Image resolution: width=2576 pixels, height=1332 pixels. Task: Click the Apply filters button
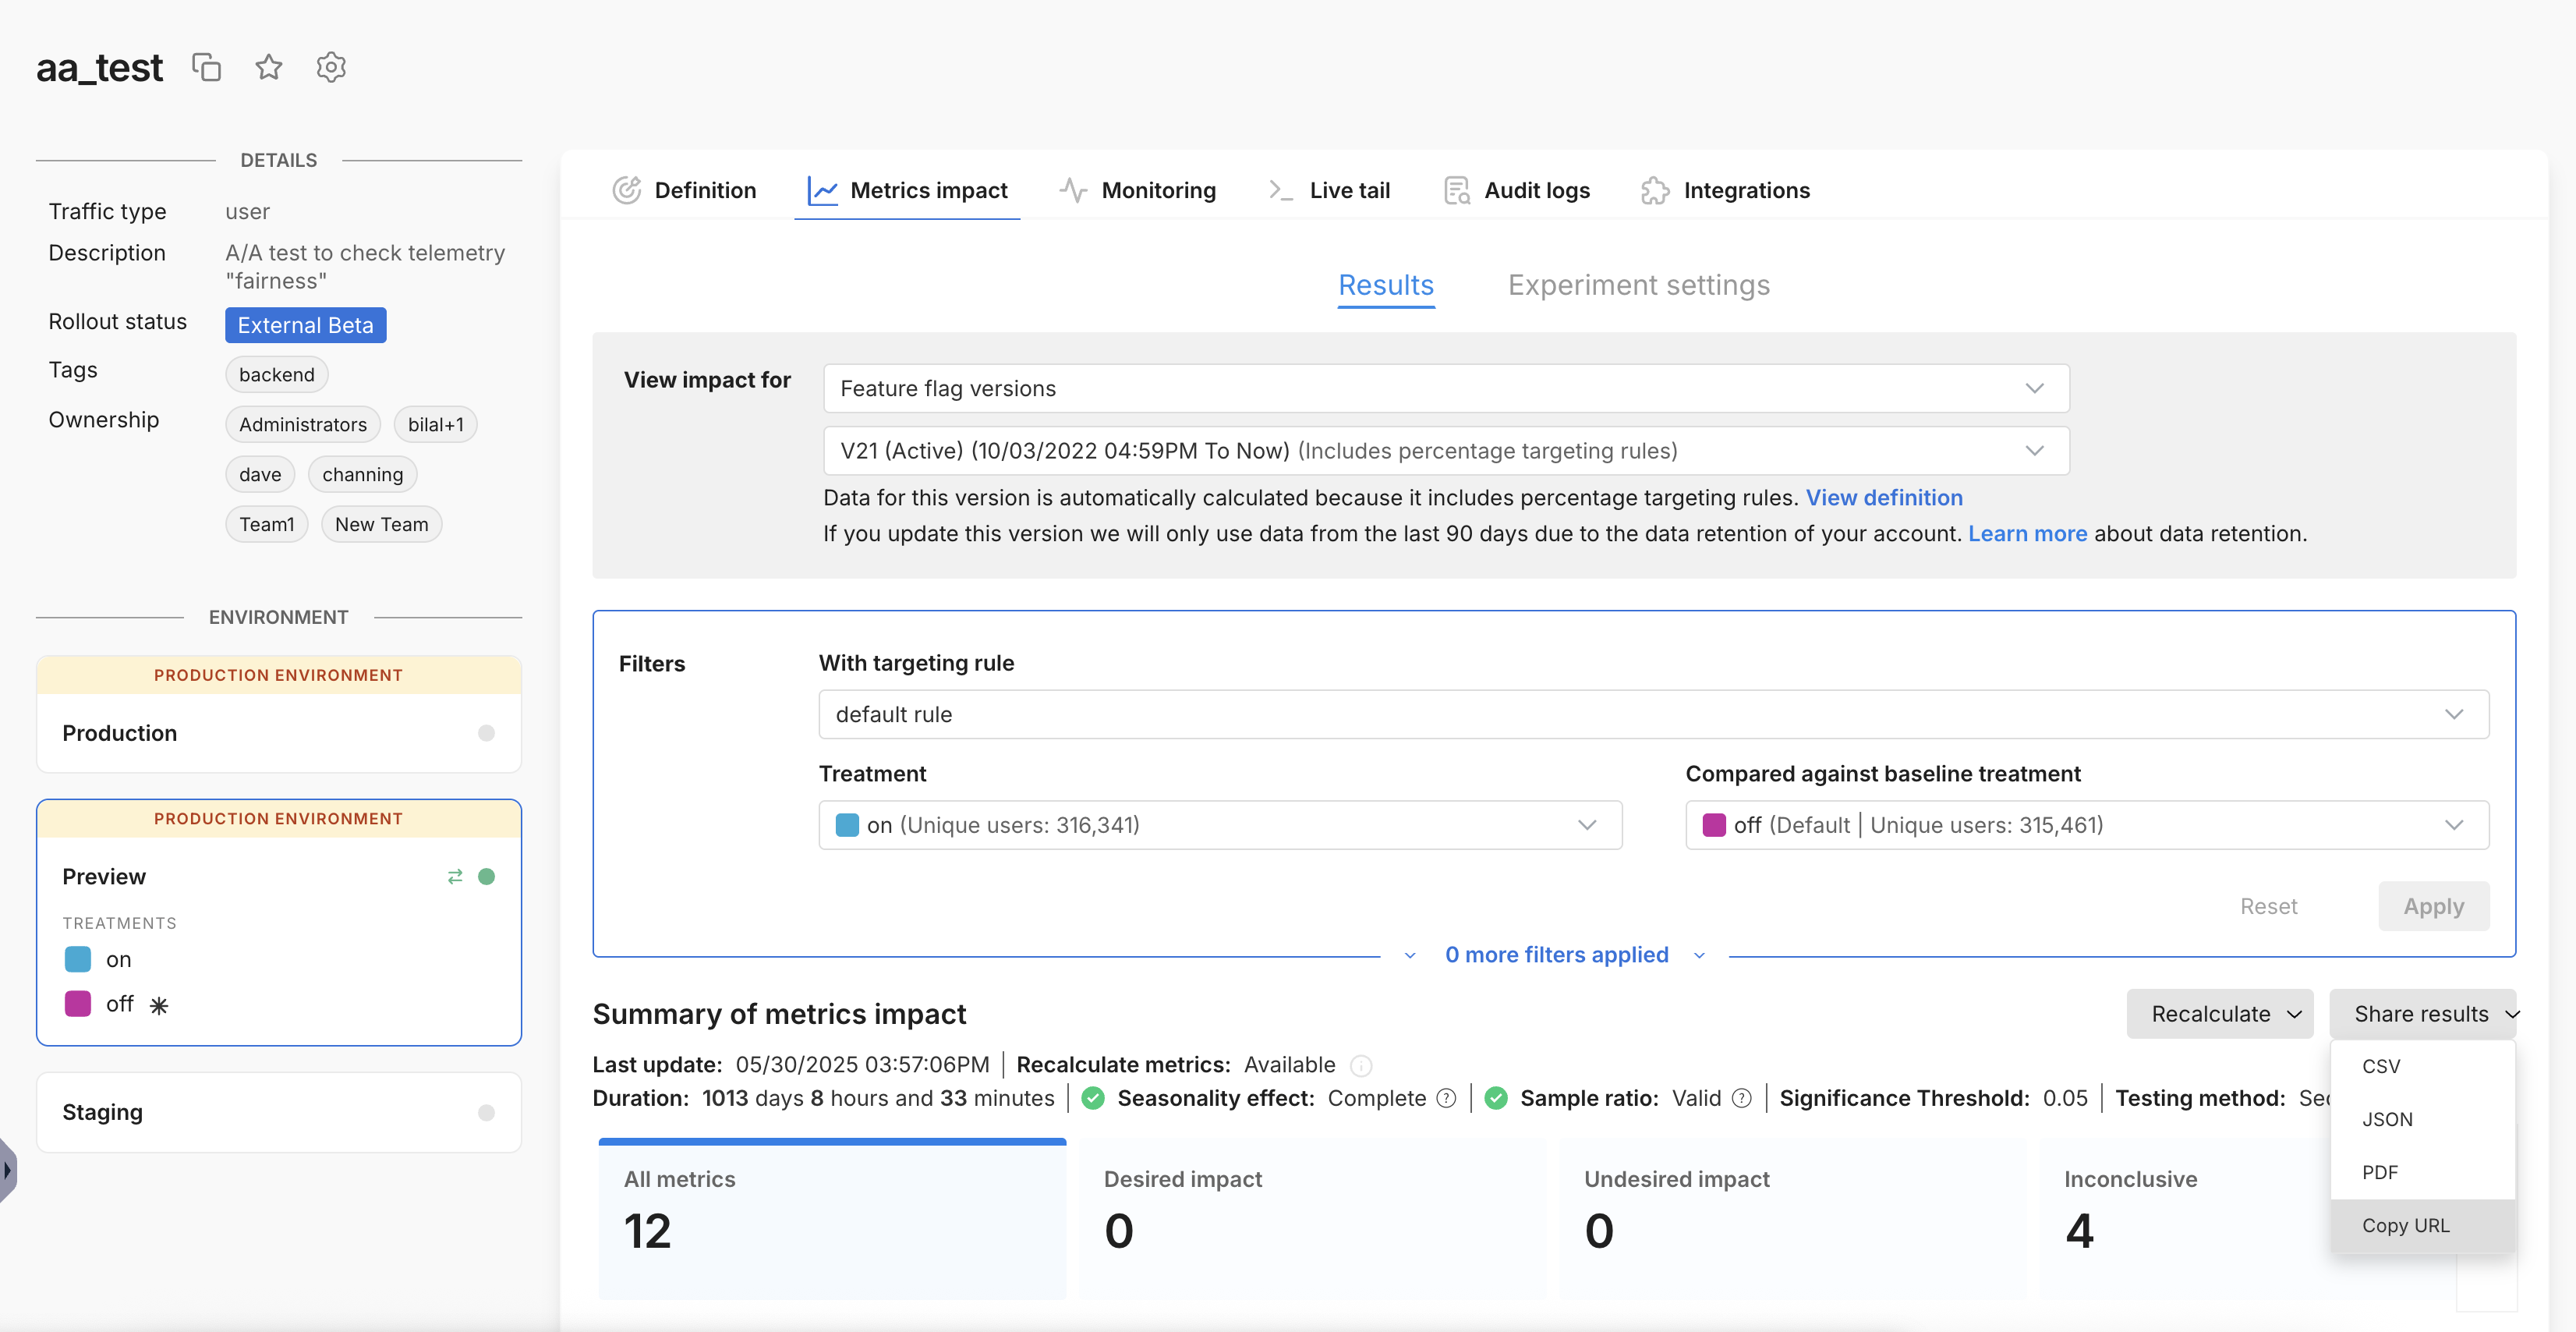(x=2433, y=906)
